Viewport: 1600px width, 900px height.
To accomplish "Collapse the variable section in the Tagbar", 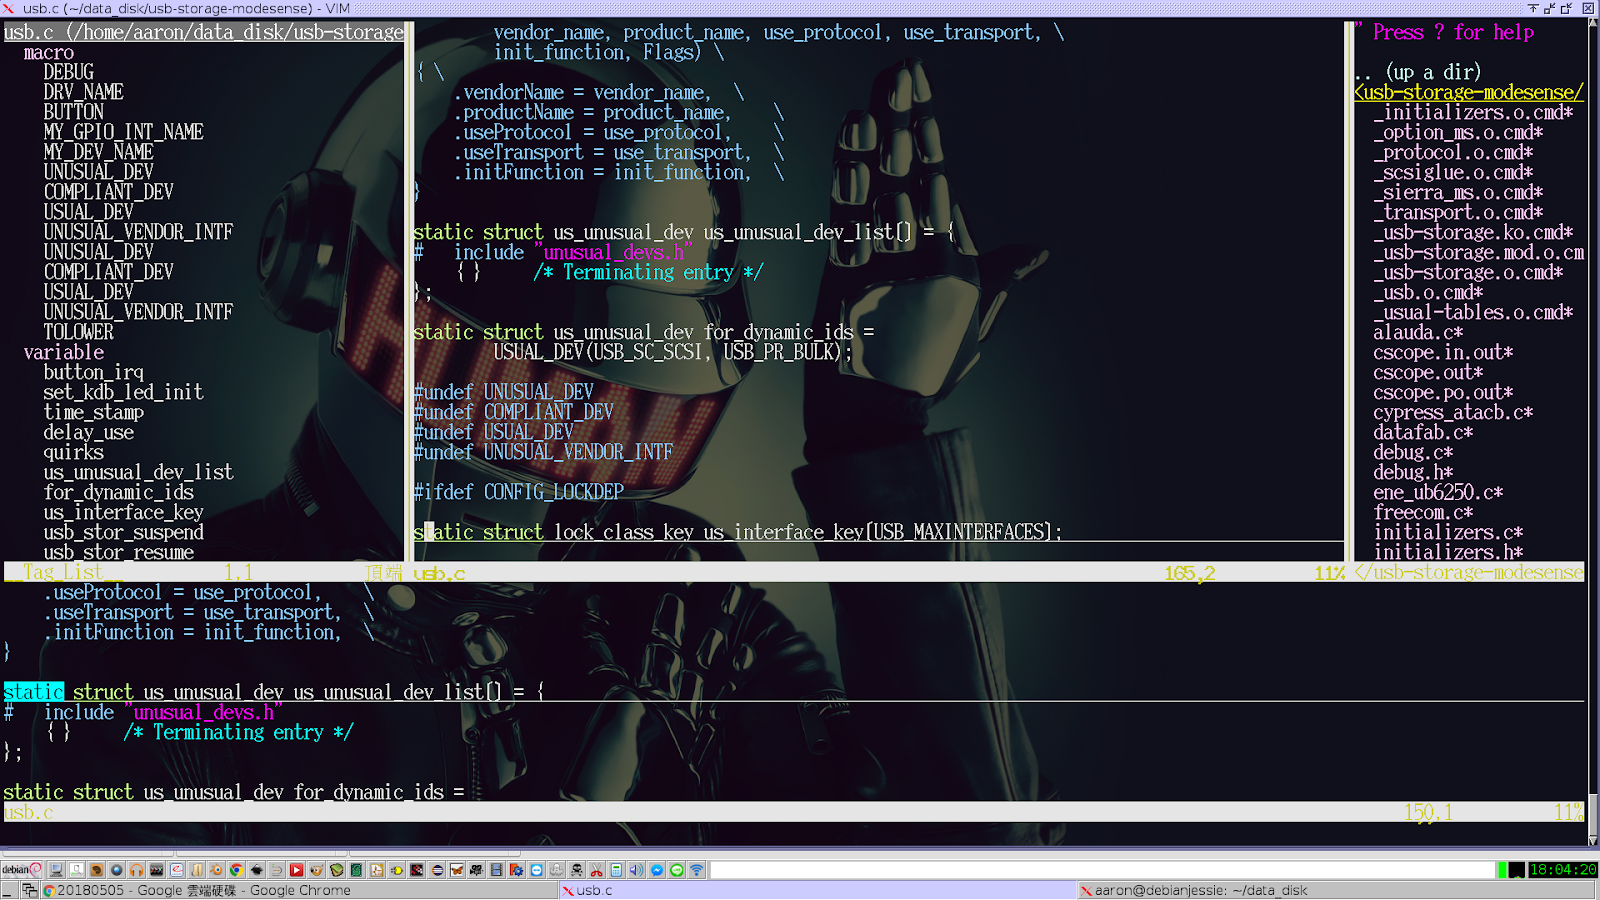I will 64,352.
